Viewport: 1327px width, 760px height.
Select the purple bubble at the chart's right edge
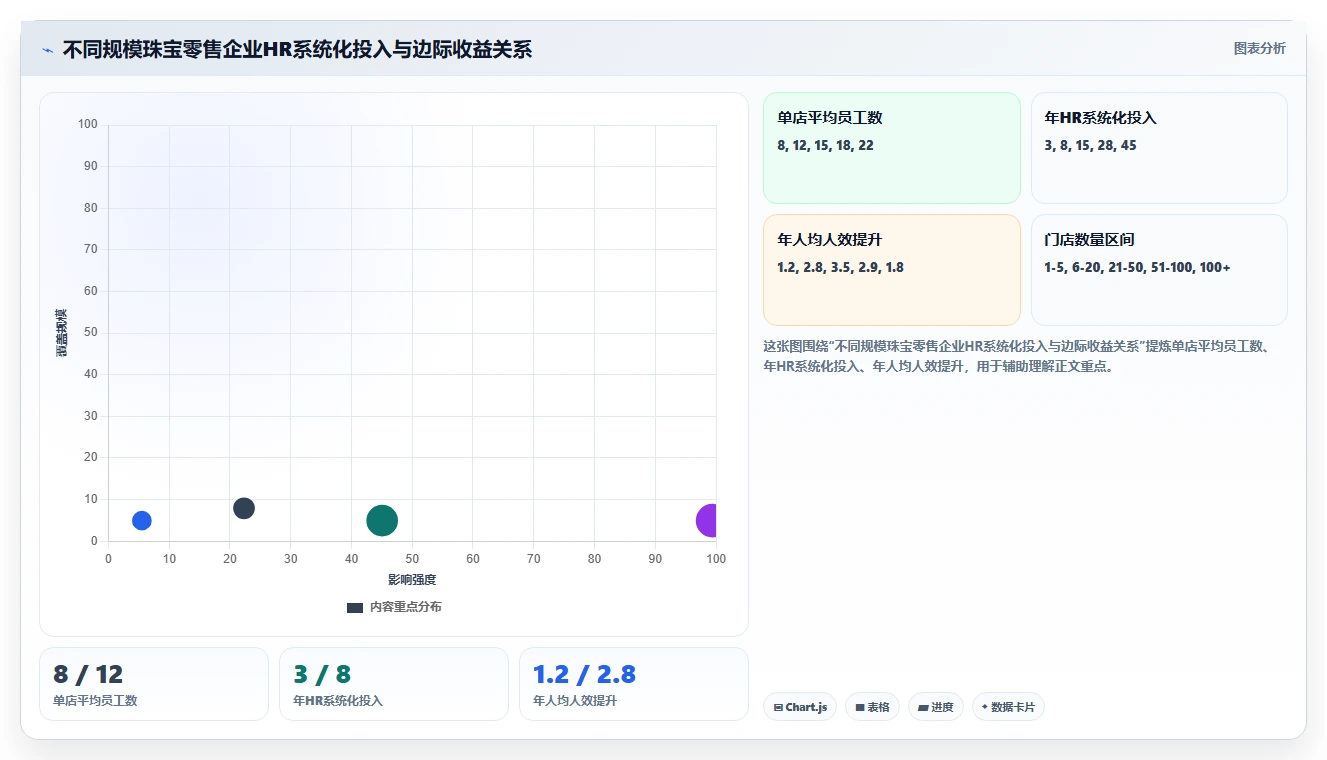pos(707,520)
